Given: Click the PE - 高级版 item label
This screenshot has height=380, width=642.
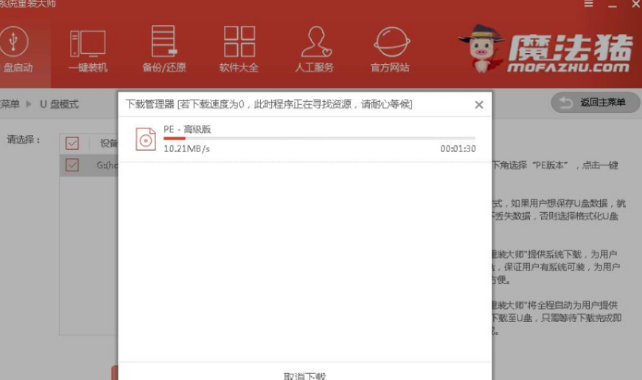Looking at the screenshot, I should click(187, 129).
